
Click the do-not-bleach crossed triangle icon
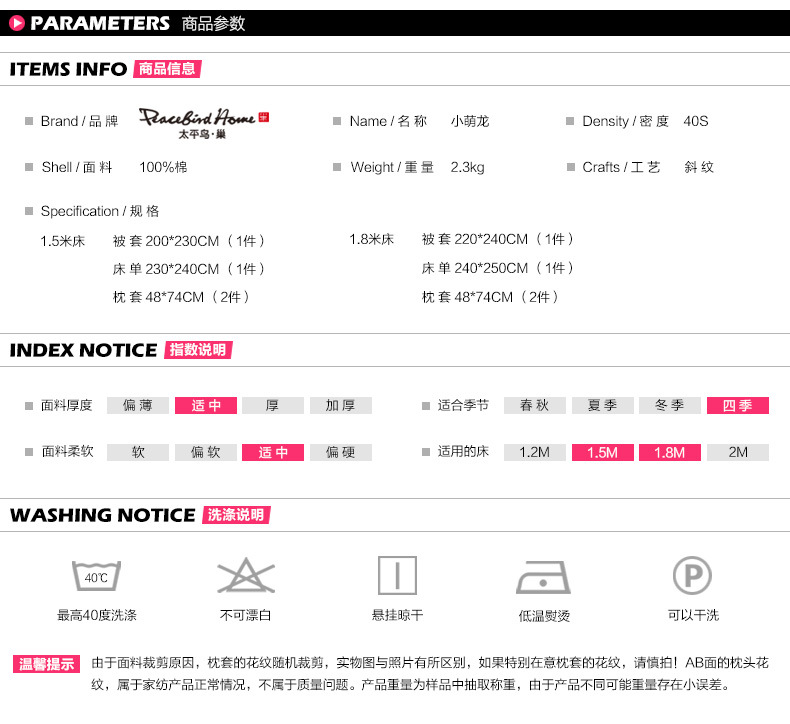click(246, 576)
